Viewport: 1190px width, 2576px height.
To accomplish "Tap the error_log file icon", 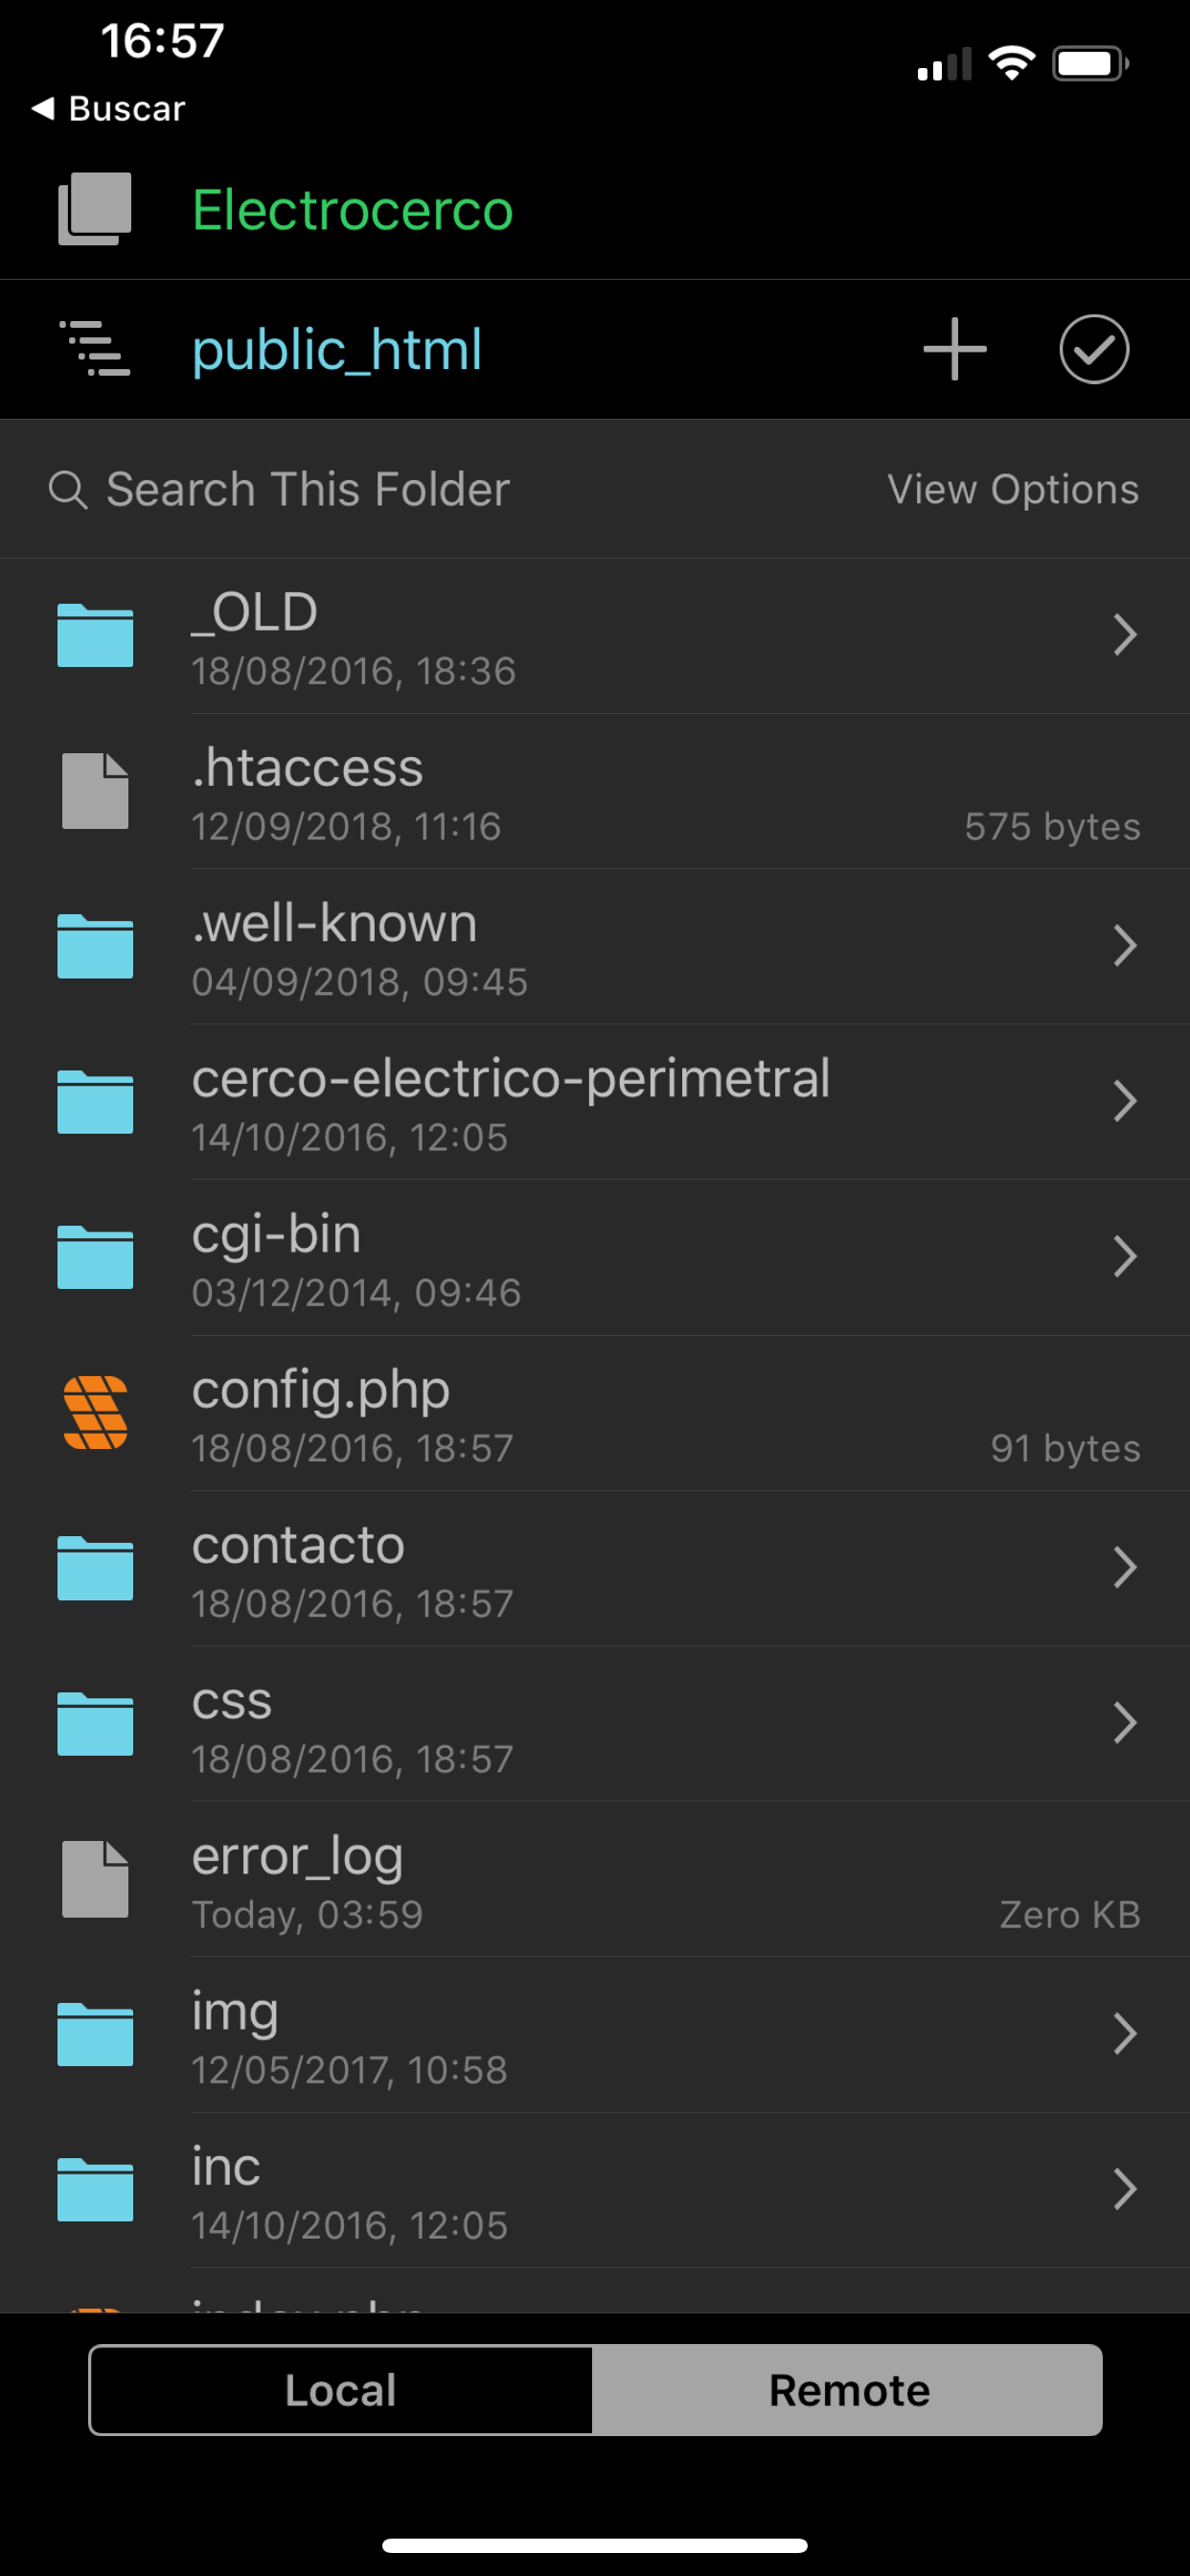I will [95, 1879].
